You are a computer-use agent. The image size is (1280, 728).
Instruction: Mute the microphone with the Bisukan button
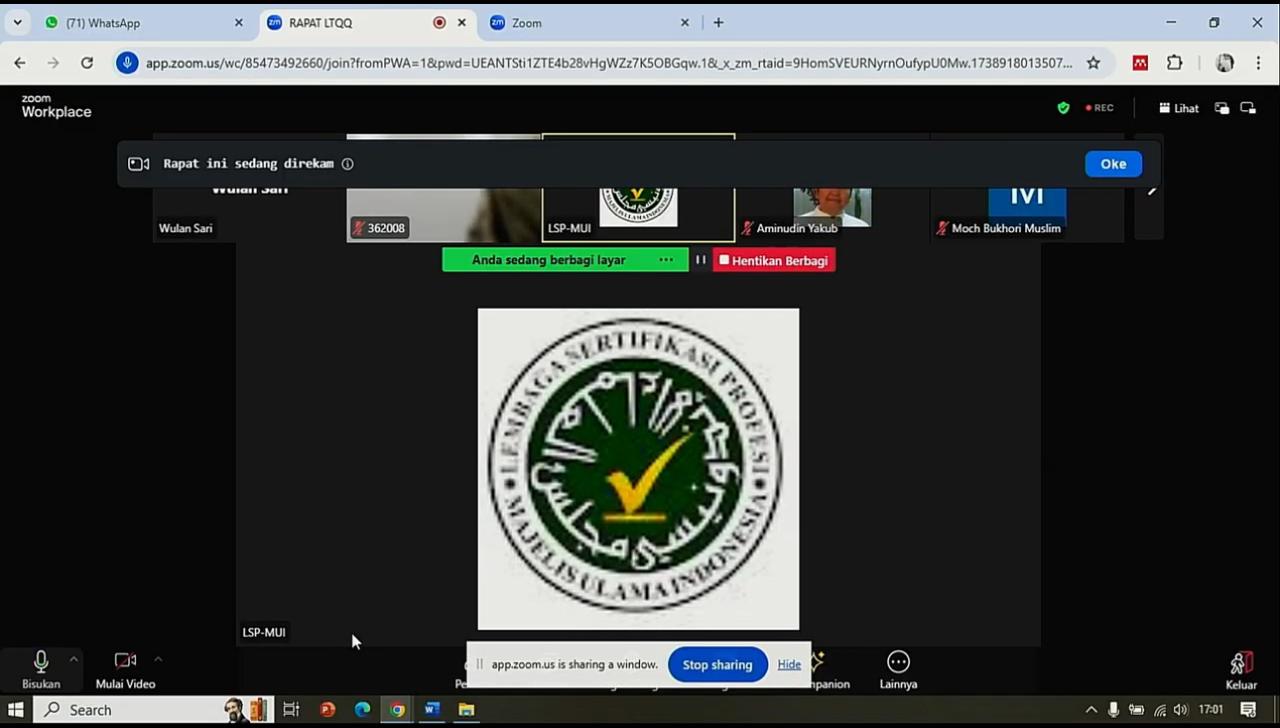pos(41,670)
